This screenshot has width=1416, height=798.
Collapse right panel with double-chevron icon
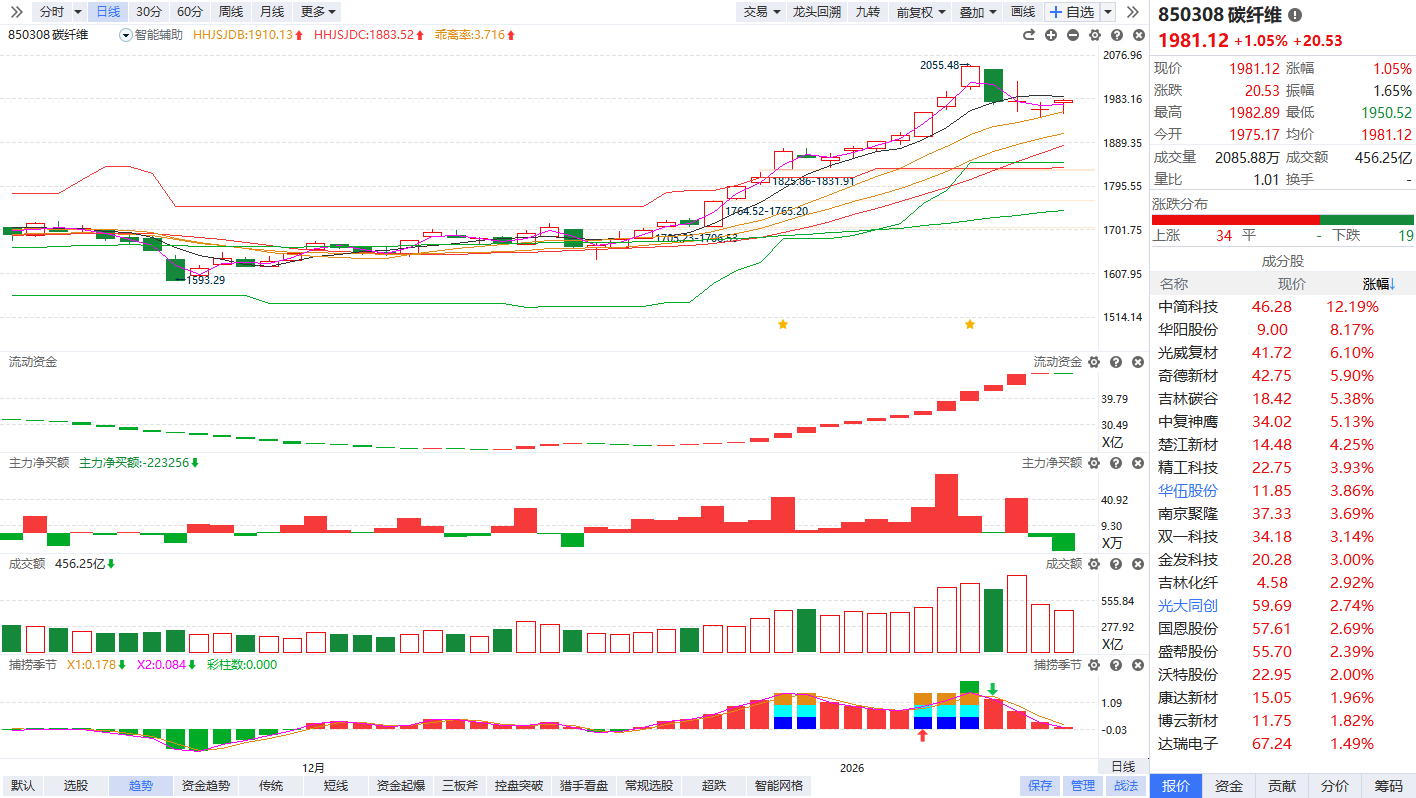click(1133, 12)
